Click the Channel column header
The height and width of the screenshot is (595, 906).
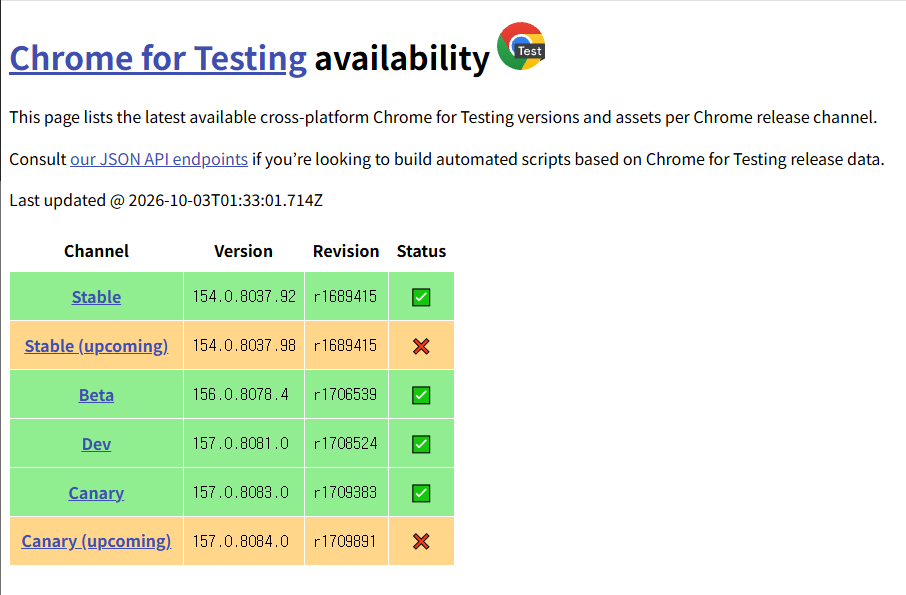[96, 251]
